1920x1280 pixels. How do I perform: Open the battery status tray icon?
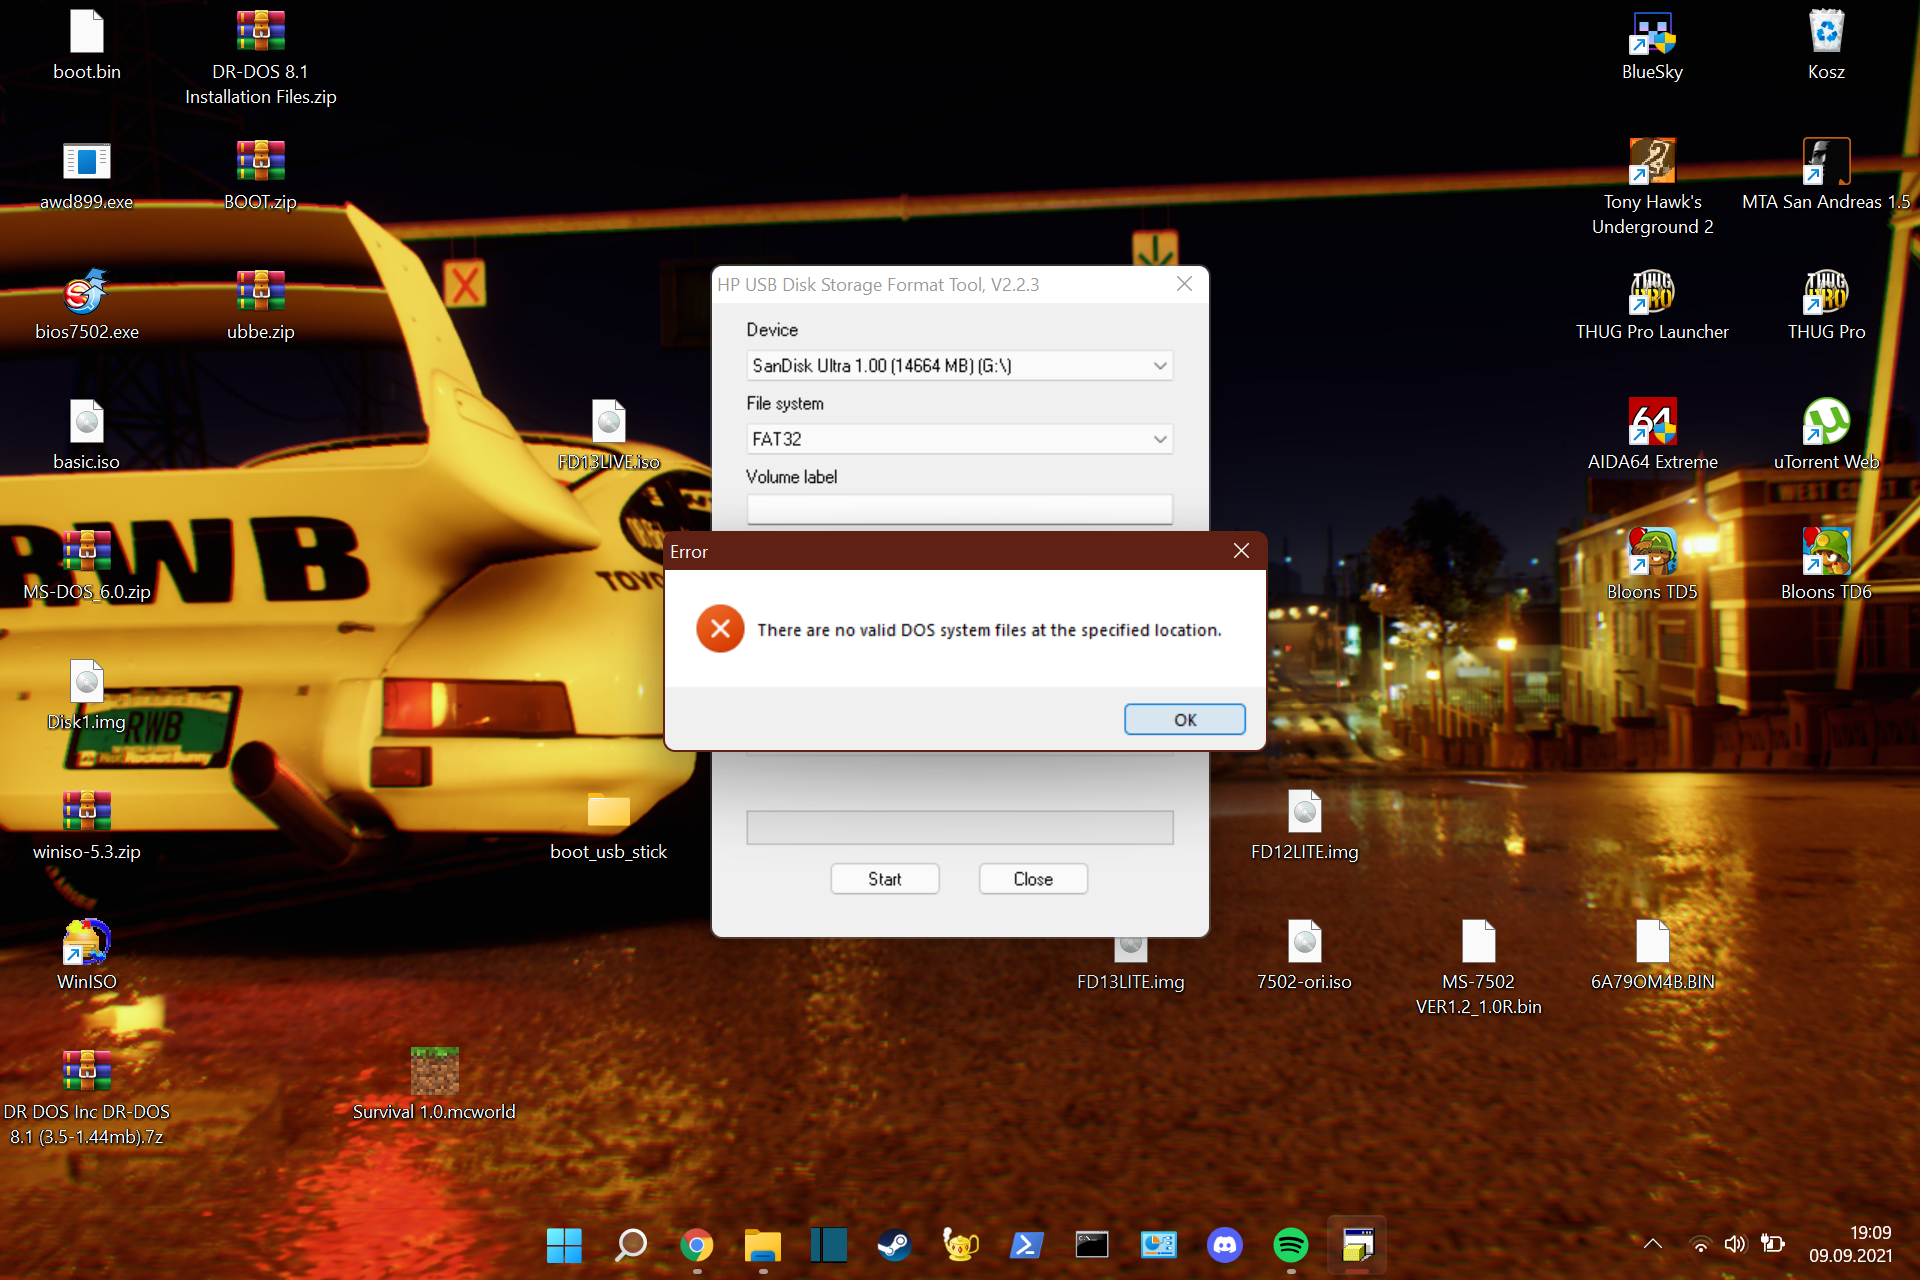pos(1772,1244)
